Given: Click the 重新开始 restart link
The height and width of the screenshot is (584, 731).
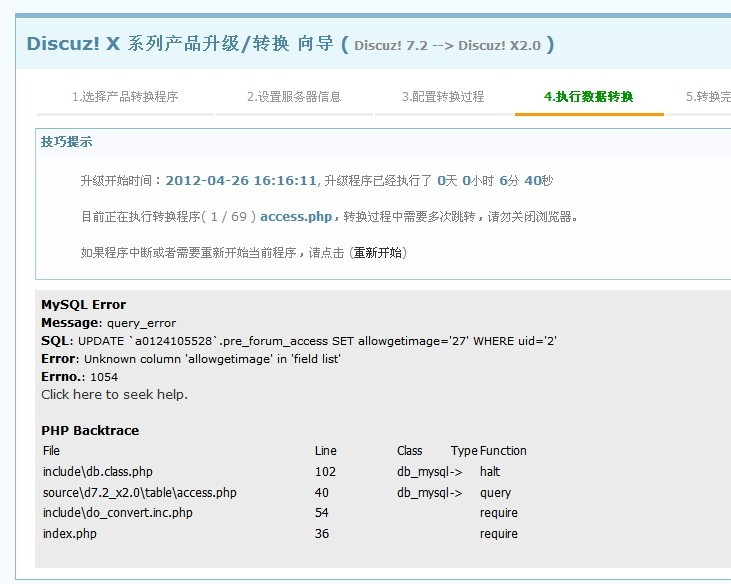Looking at the screenshot, I should coord(378,253).
